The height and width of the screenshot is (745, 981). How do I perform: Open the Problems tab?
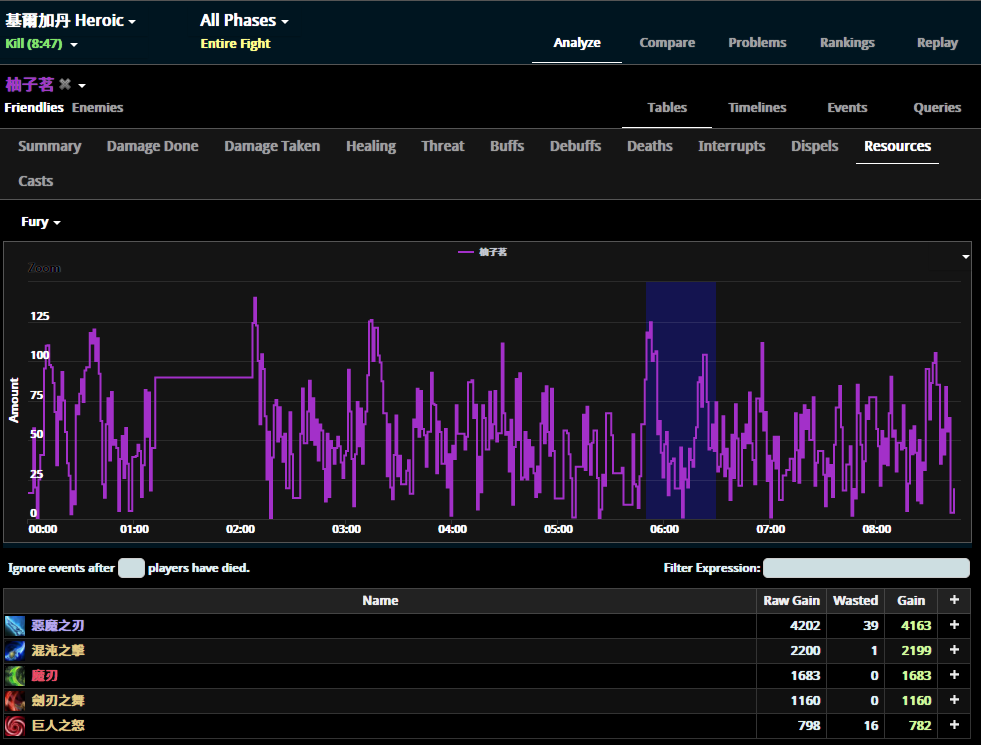click(x=757, y=43)
